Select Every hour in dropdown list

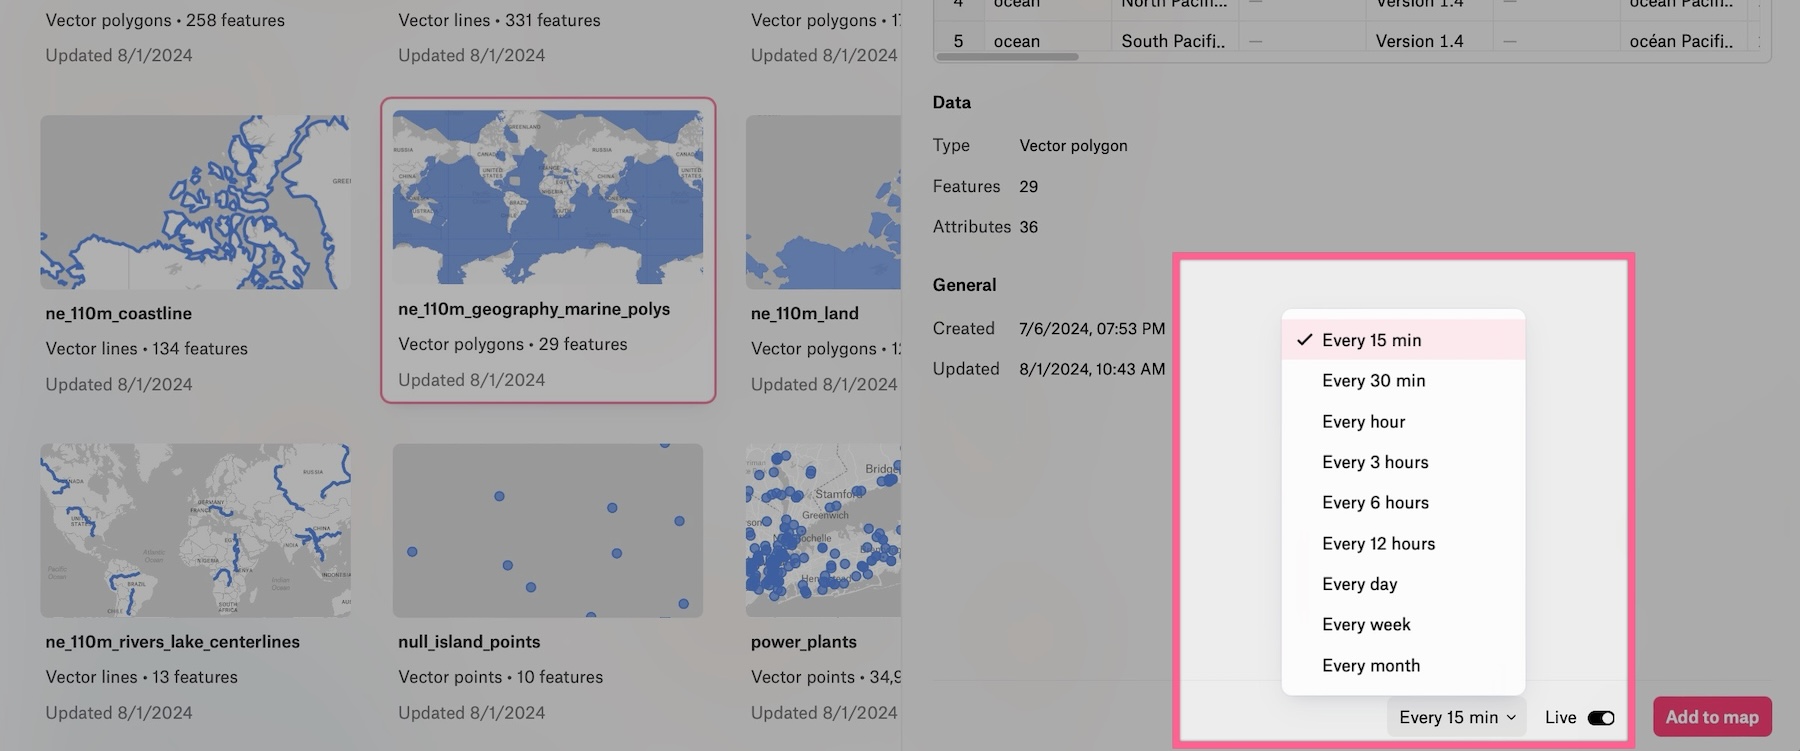pyautogui.click(x=1403, y=422)
